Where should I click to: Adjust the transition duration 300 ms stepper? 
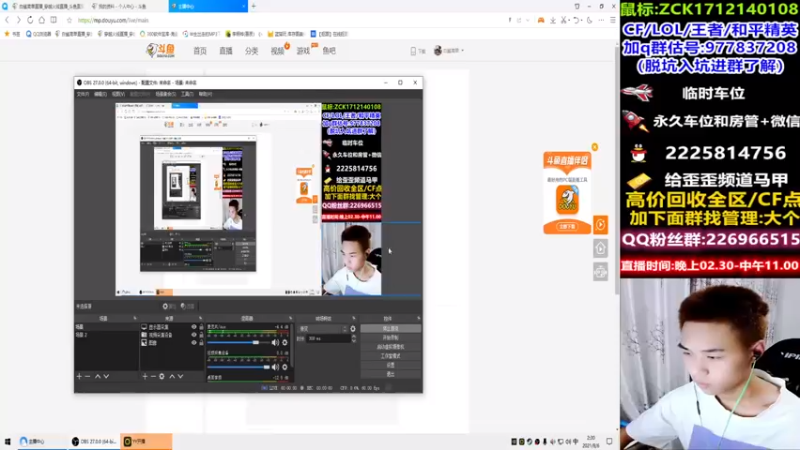click(x=354, y=338)
